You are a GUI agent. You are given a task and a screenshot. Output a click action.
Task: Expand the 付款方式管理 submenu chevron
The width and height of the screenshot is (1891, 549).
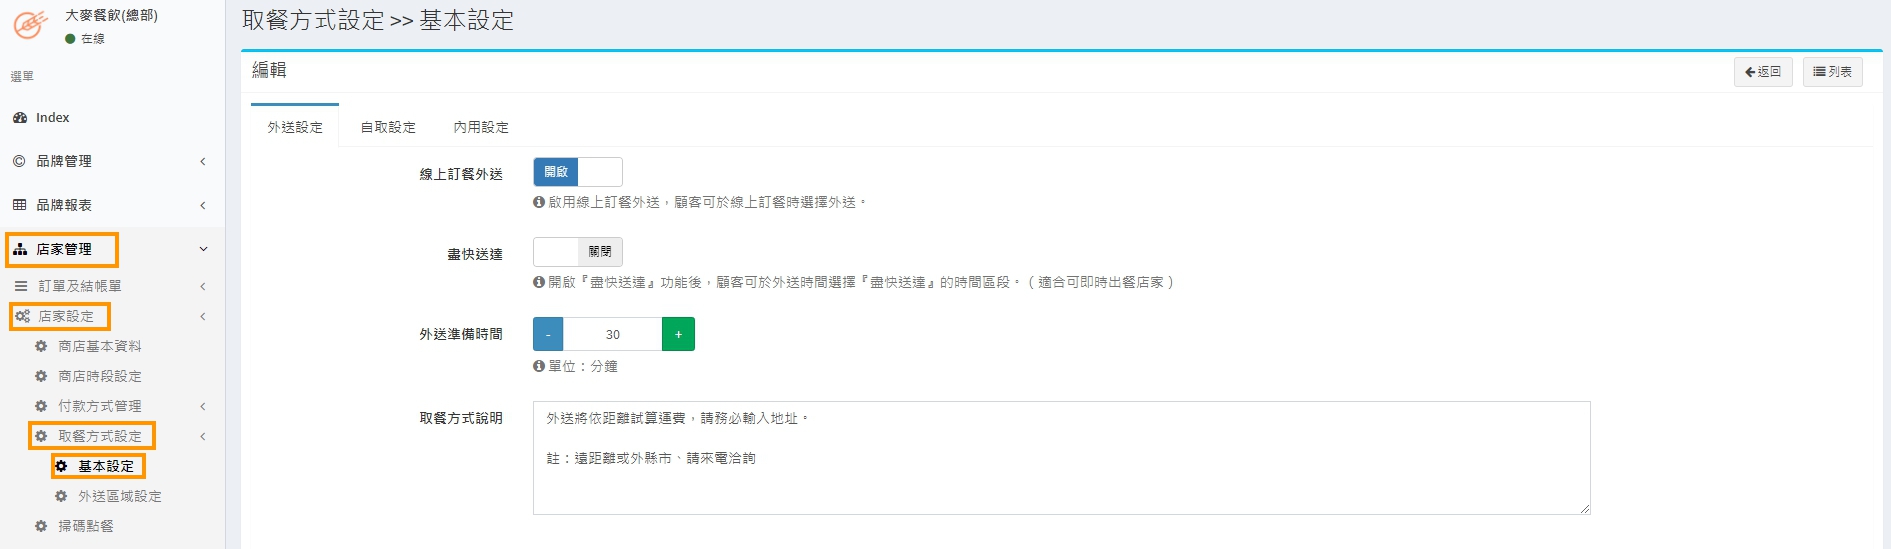pyautogui.click(x=203, y=406)
